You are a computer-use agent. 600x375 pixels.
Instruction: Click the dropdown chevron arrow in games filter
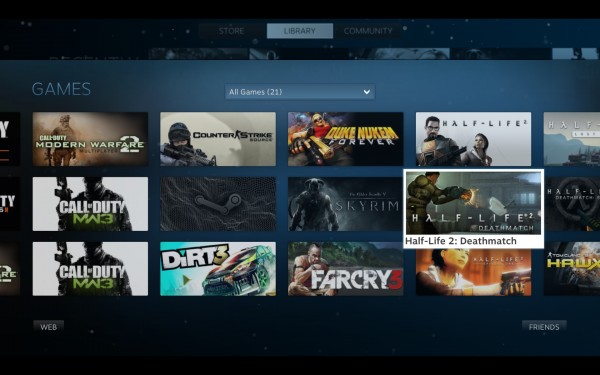(x=367, y=92)
